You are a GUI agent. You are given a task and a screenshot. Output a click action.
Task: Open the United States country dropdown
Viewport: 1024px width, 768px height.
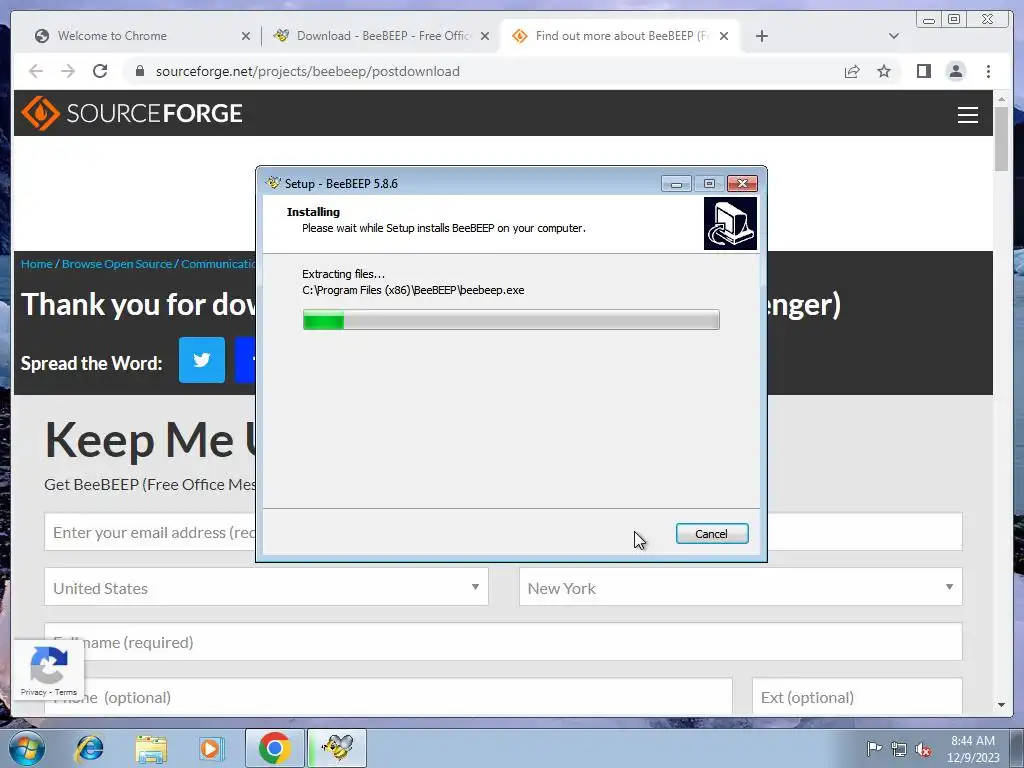266,586
